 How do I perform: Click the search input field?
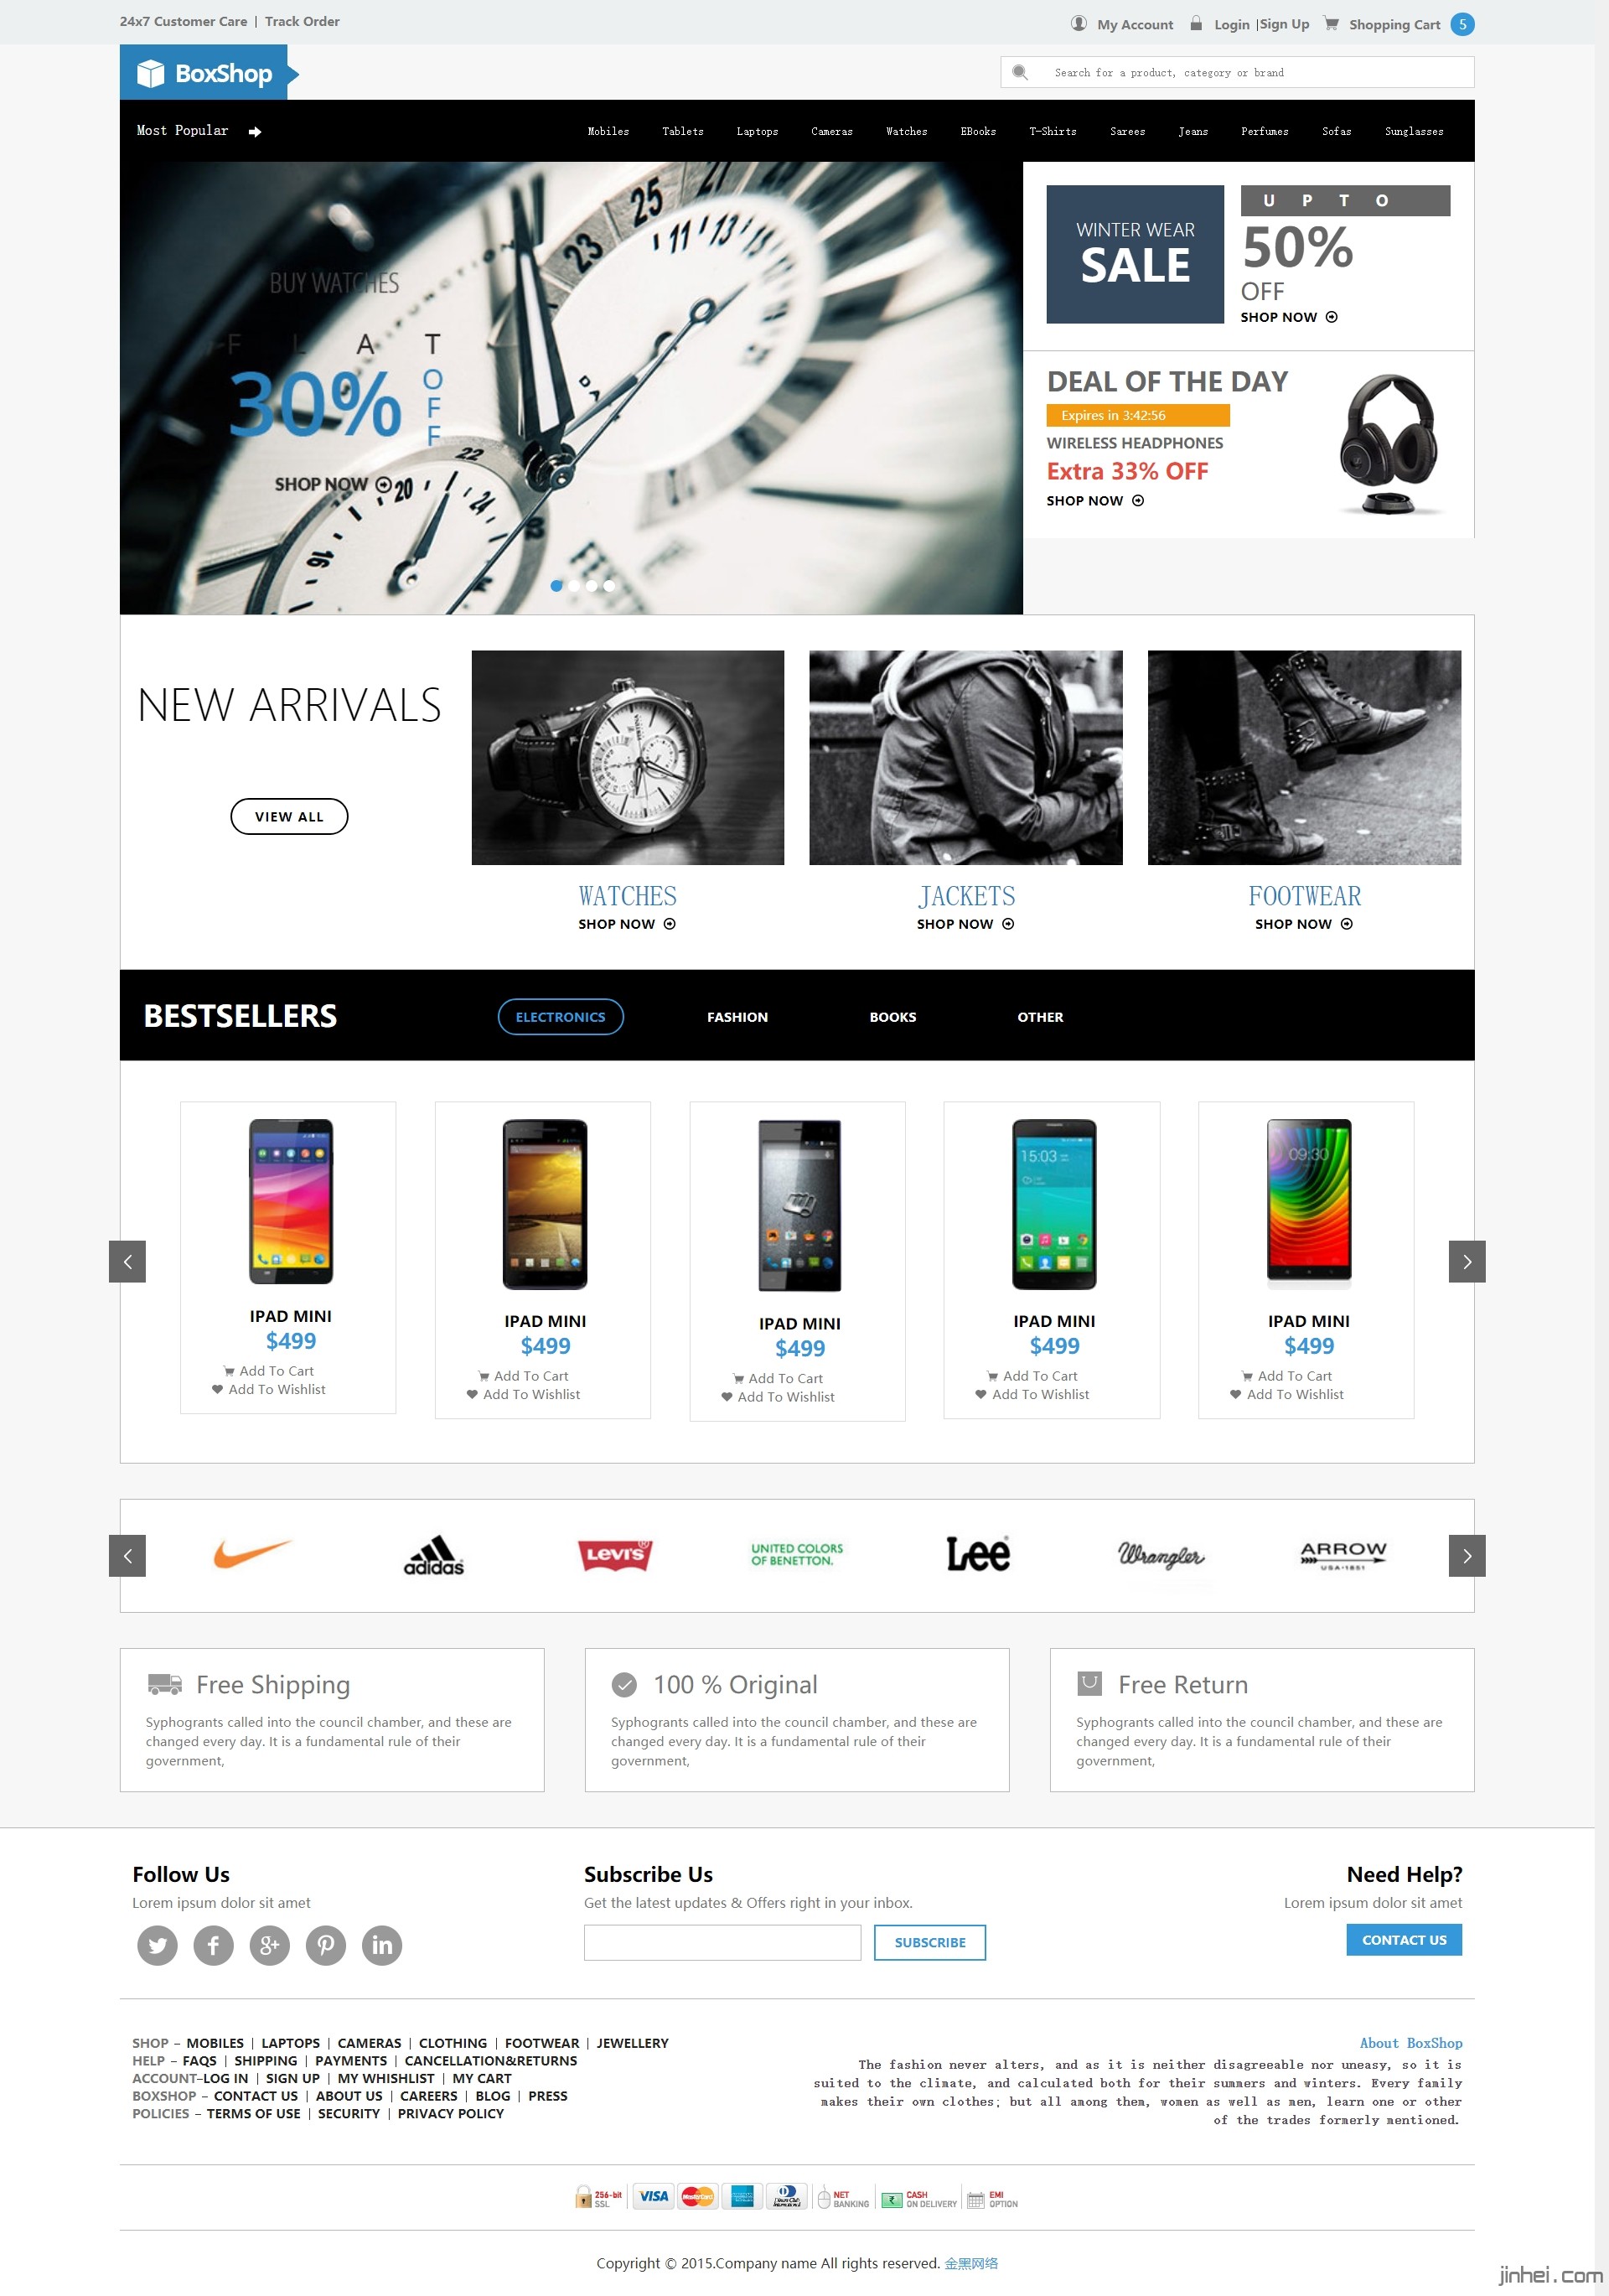1239,71
